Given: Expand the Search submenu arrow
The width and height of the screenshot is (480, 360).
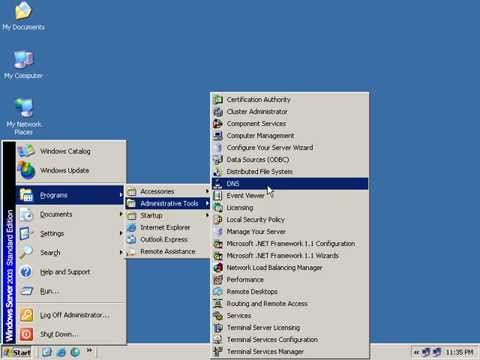Looking at the screenshot, I should (121, 252).
